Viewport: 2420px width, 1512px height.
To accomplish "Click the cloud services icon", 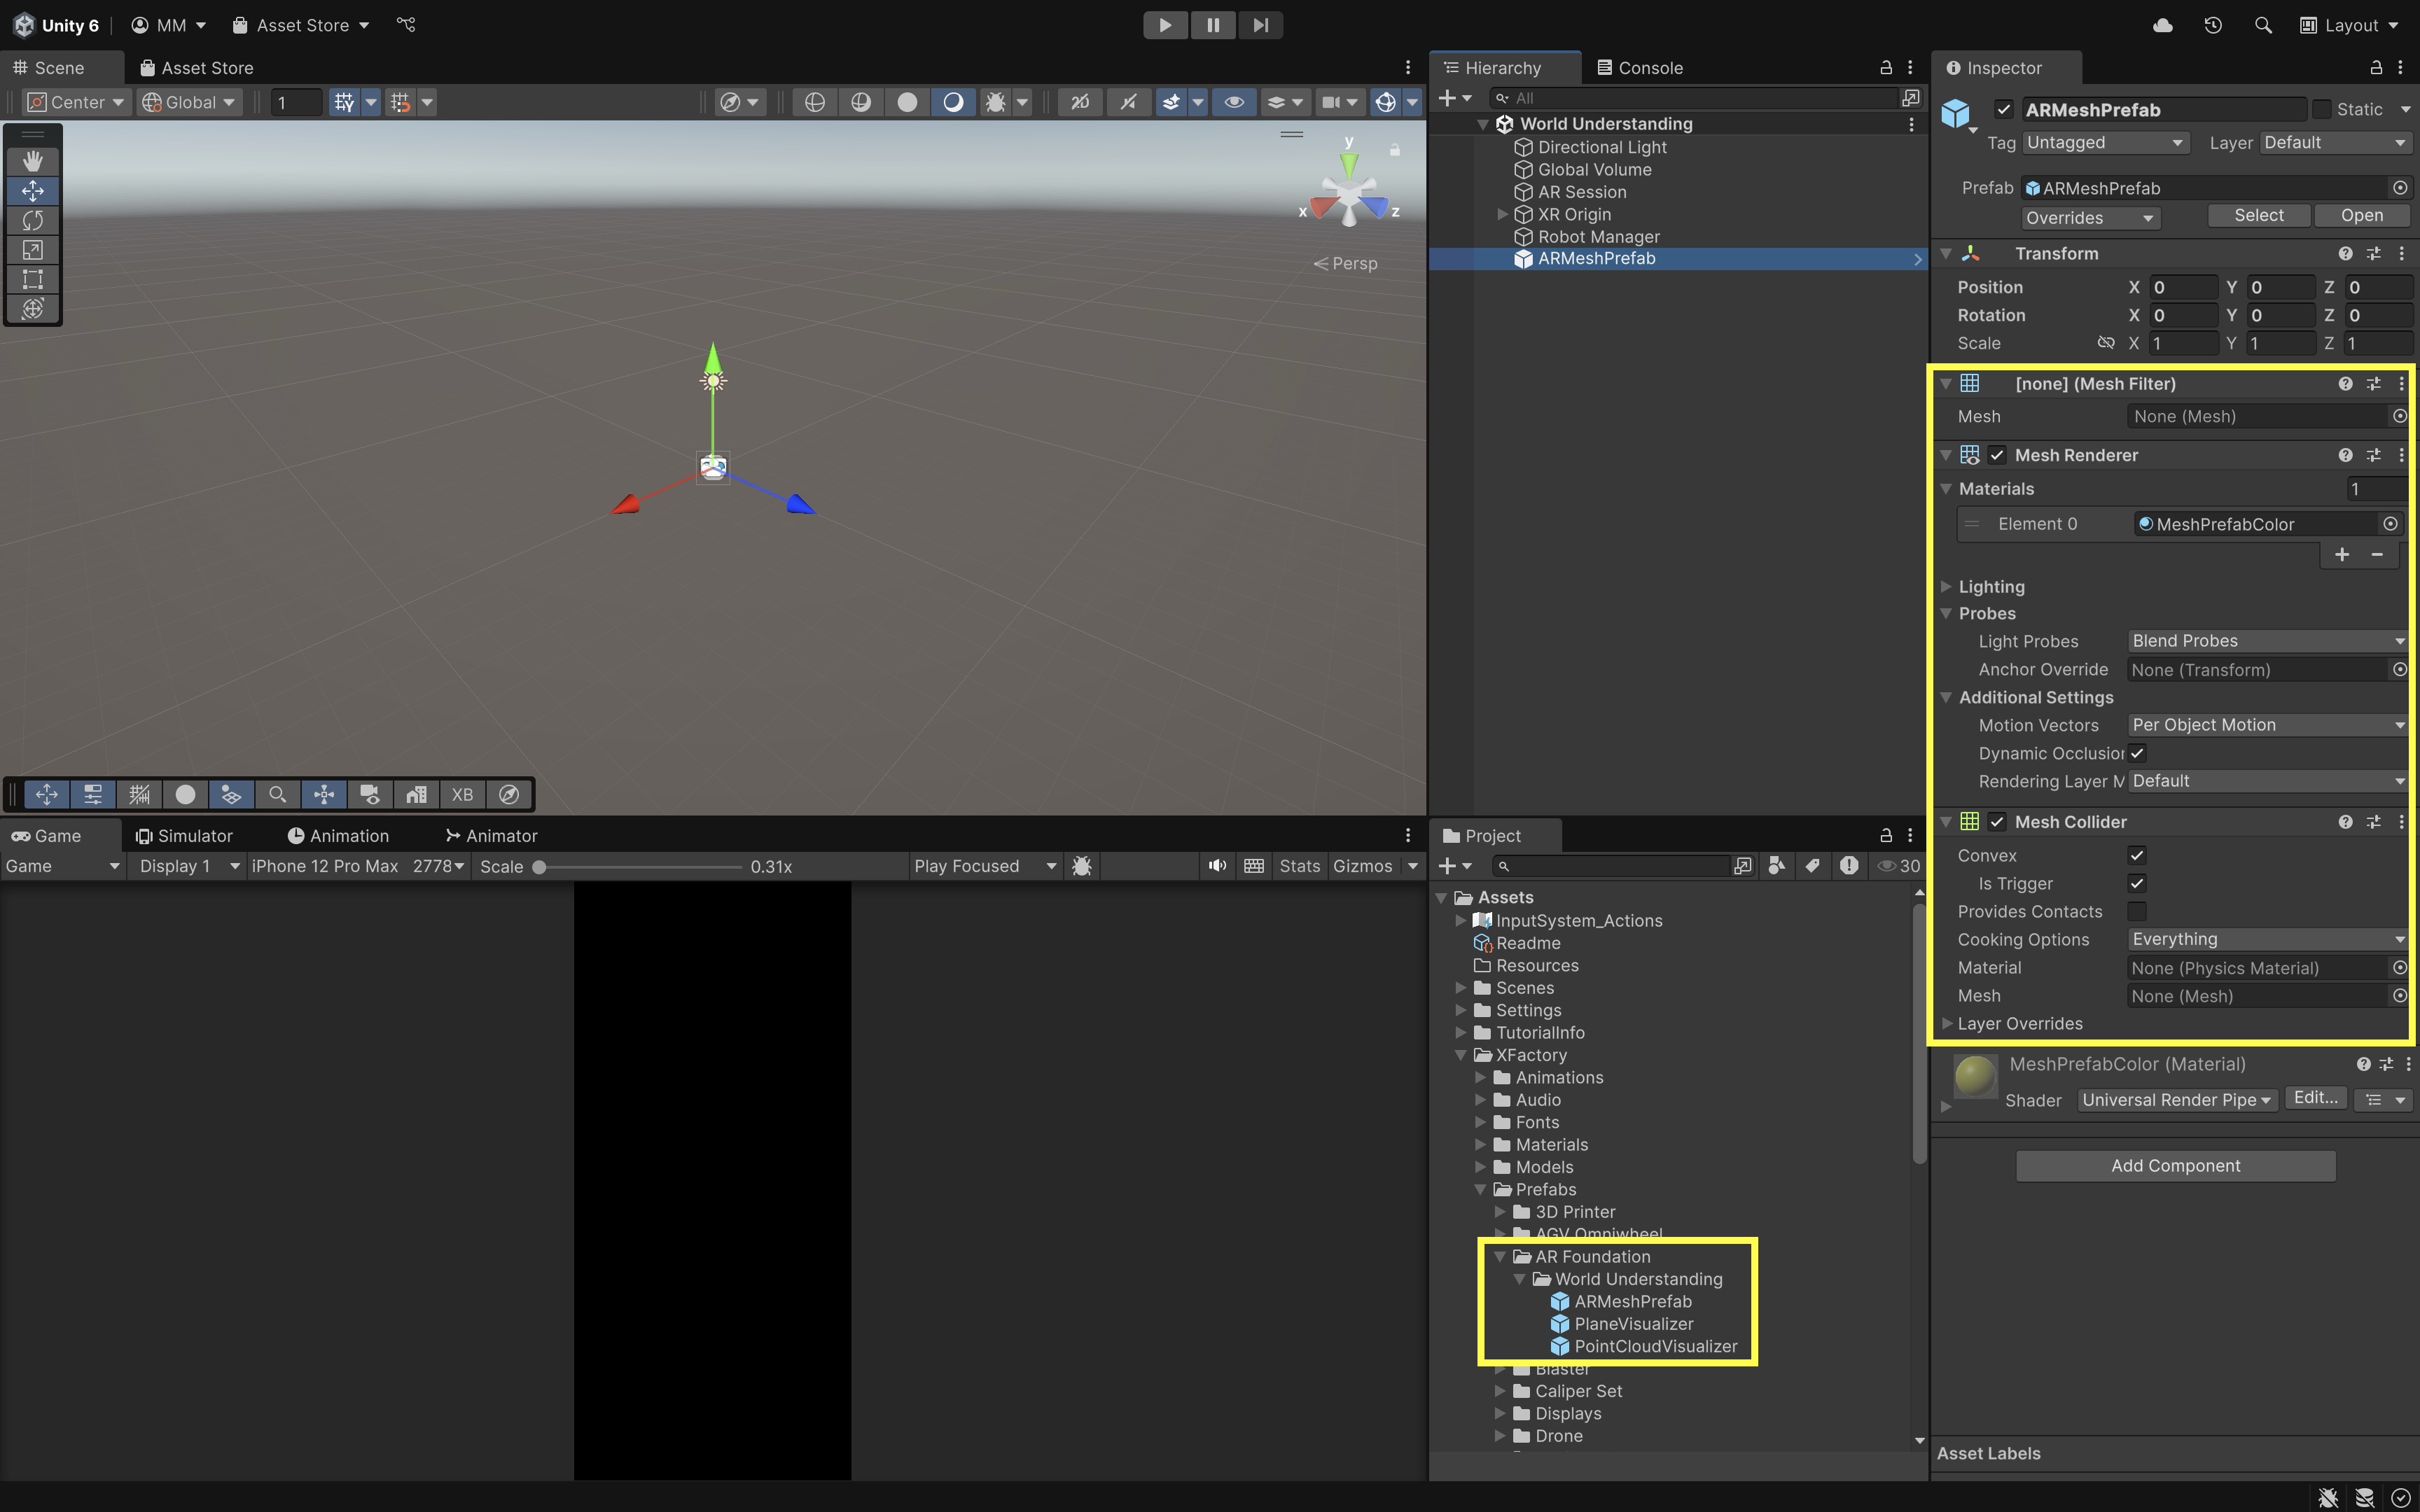I will 2162,25.
